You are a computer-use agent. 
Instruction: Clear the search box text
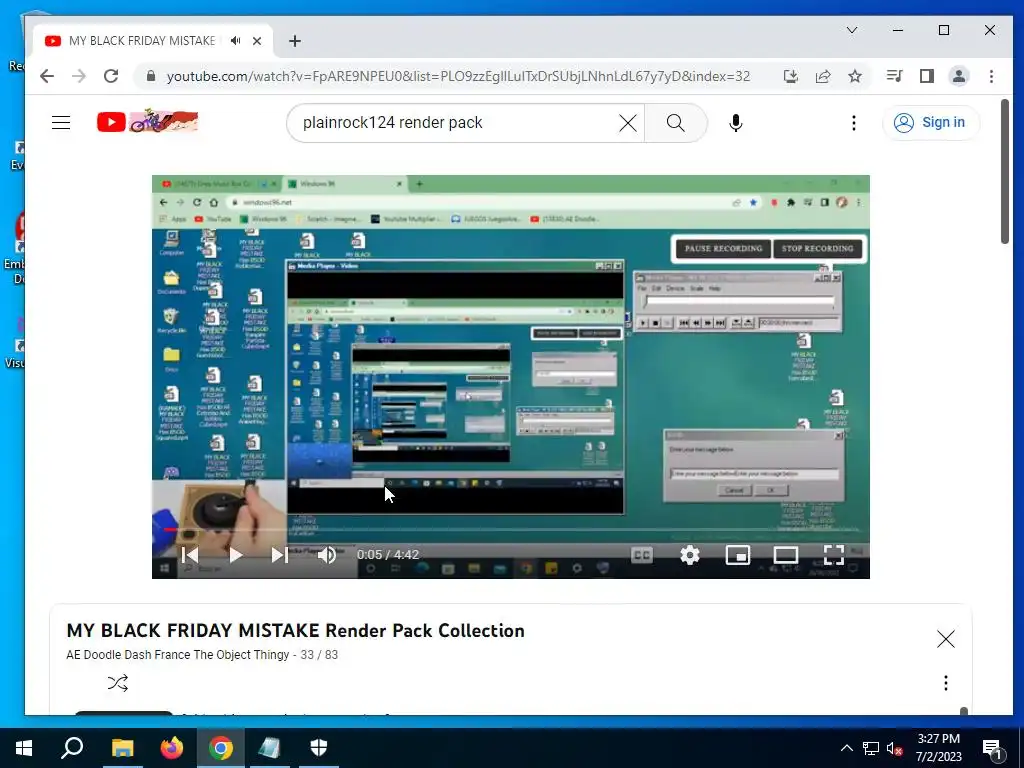(628, 123)
